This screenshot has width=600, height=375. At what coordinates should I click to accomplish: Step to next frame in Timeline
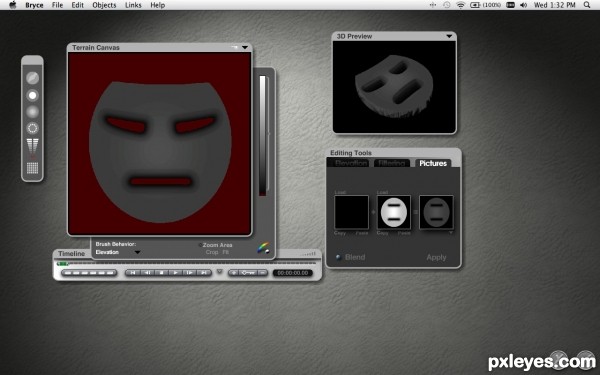pos(189,273)
